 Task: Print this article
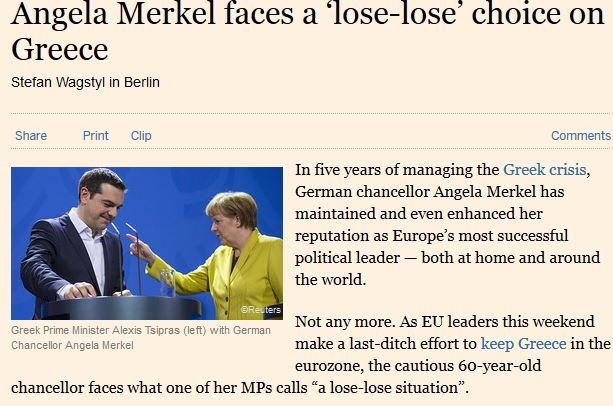(x=96, y=136)
